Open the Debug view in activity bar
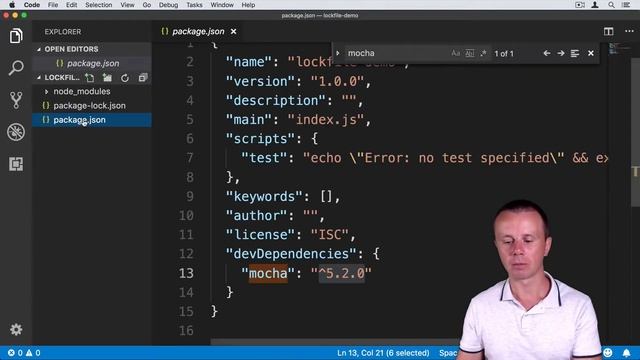 pyautogui.click(x=16, y=132)
